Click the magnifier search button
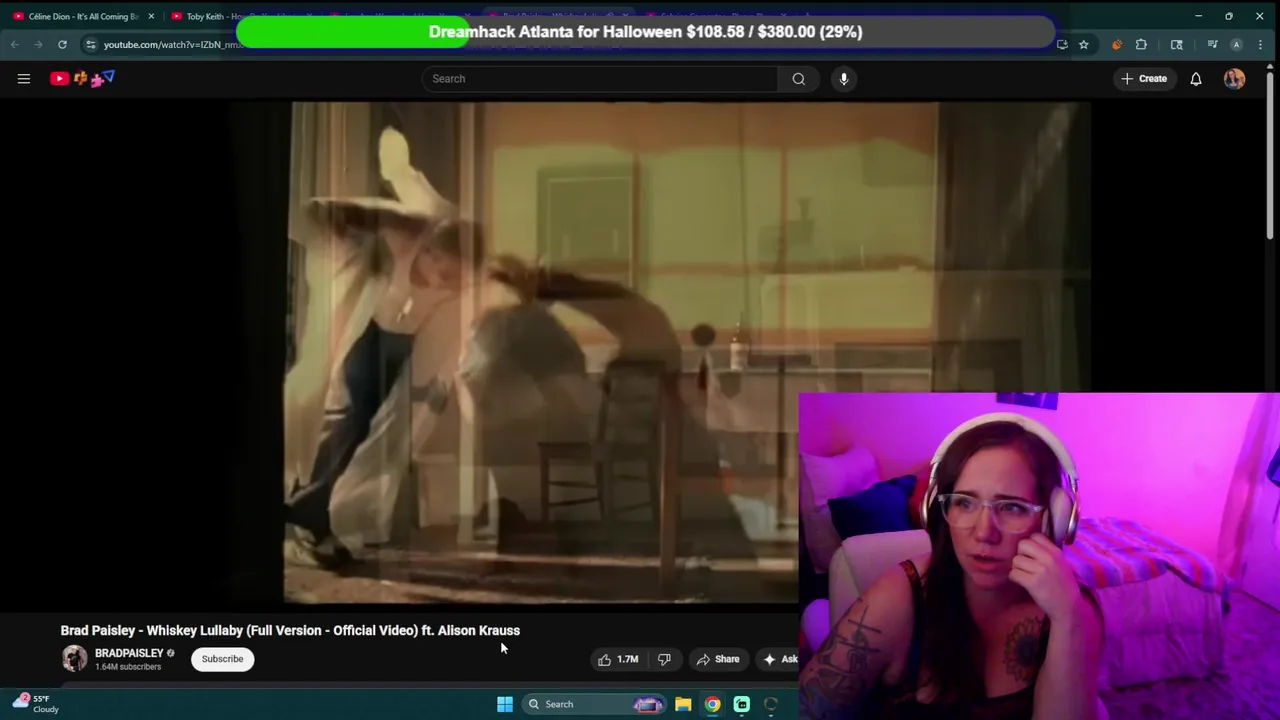The width and height of the screenshot is (1280, 720). [x=798, y=79]
